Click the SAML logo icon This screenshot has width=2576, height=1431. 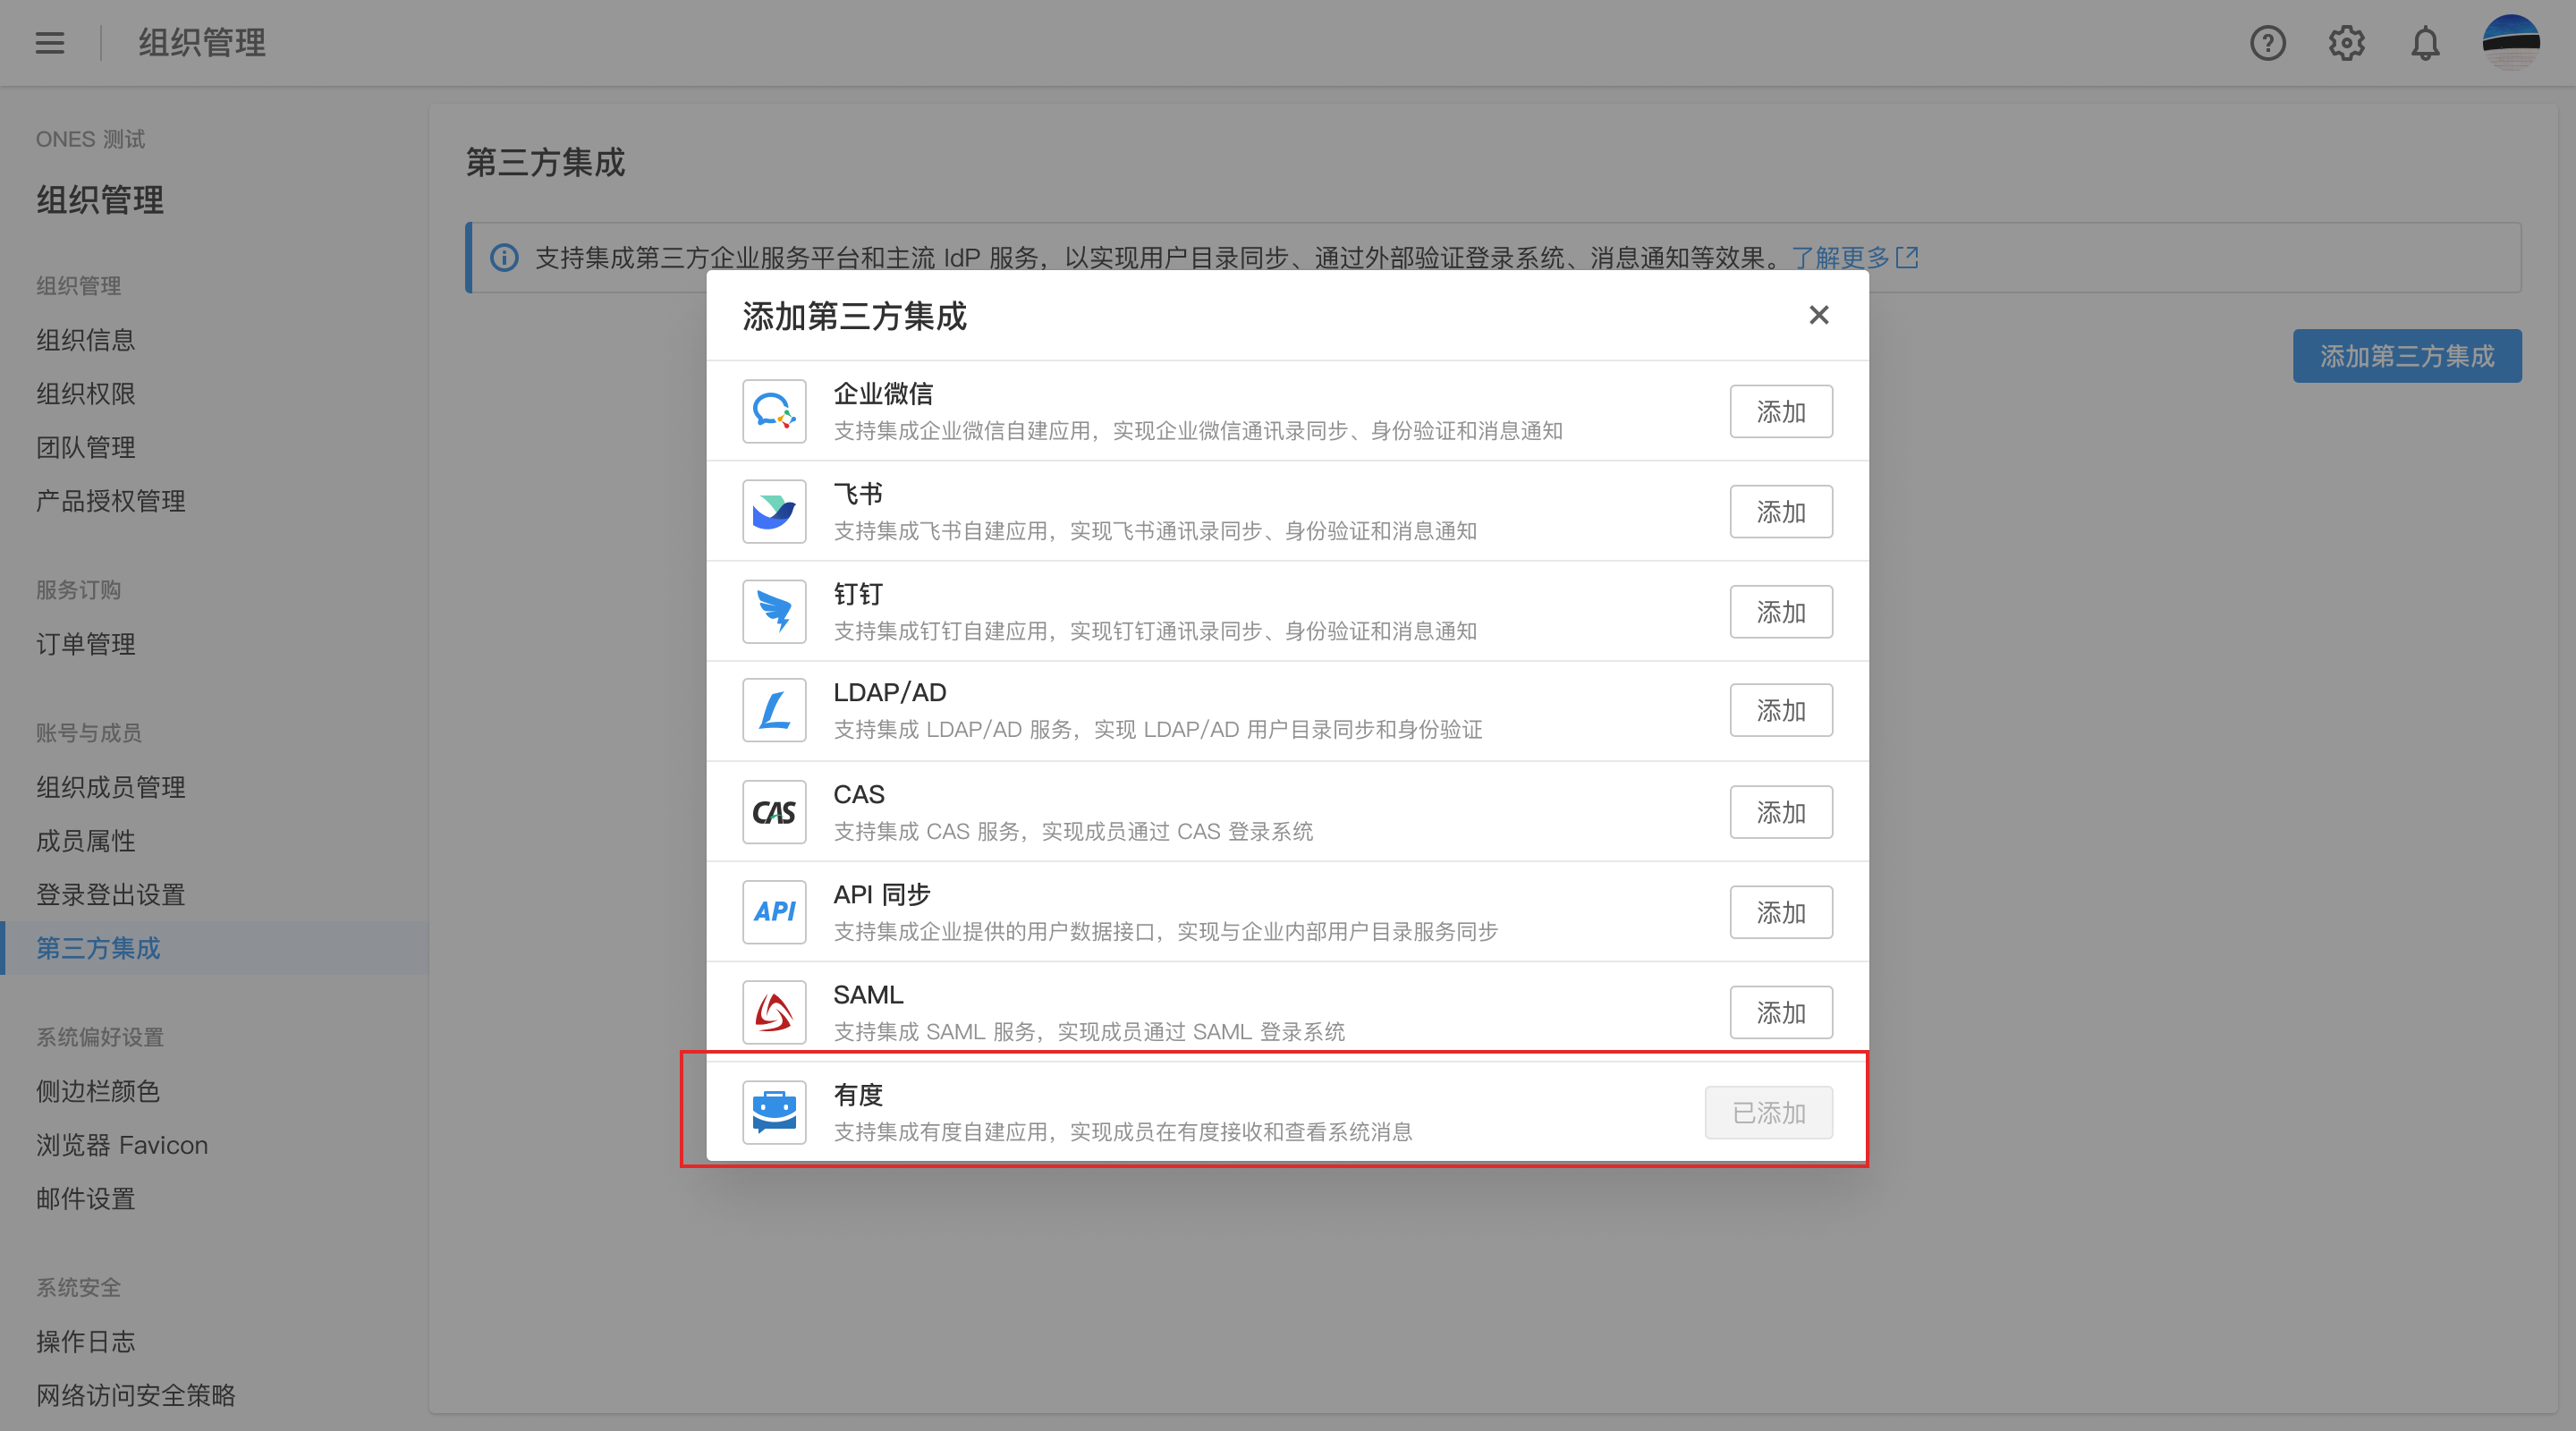(774, 1012)
